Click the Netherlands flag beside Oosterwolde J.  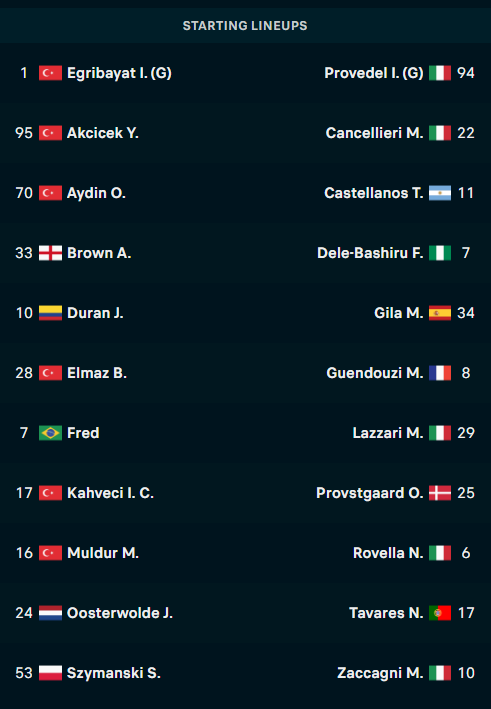[50, 613]
